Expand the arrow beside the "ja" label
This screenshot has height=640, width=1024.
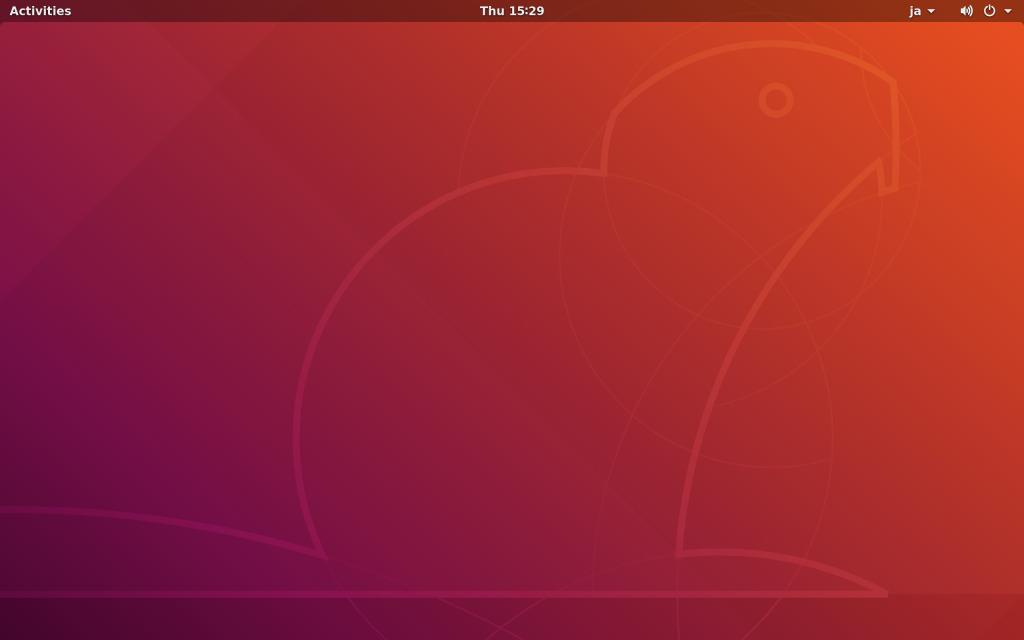pos(932,11)
